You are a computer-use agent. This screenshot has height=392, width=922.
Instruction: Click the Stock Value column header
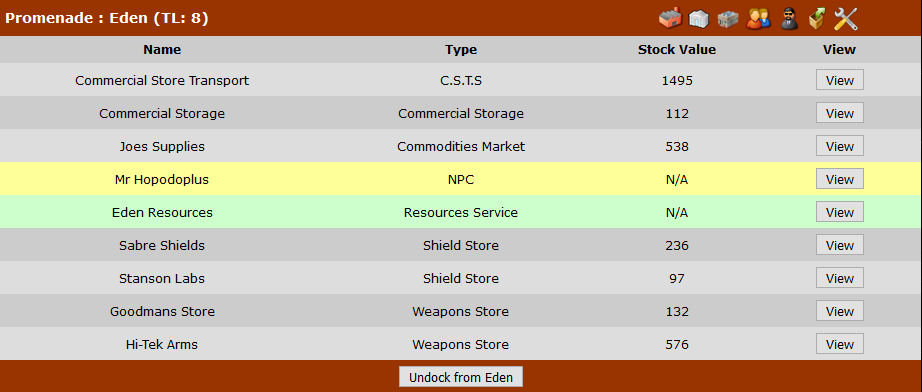pyautogui.click(x=677, y=50)
